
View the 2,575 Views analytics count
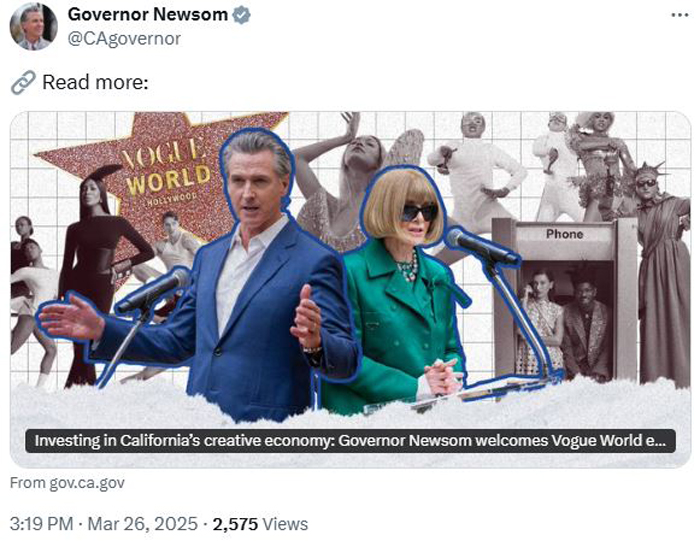tap(260, 524)
